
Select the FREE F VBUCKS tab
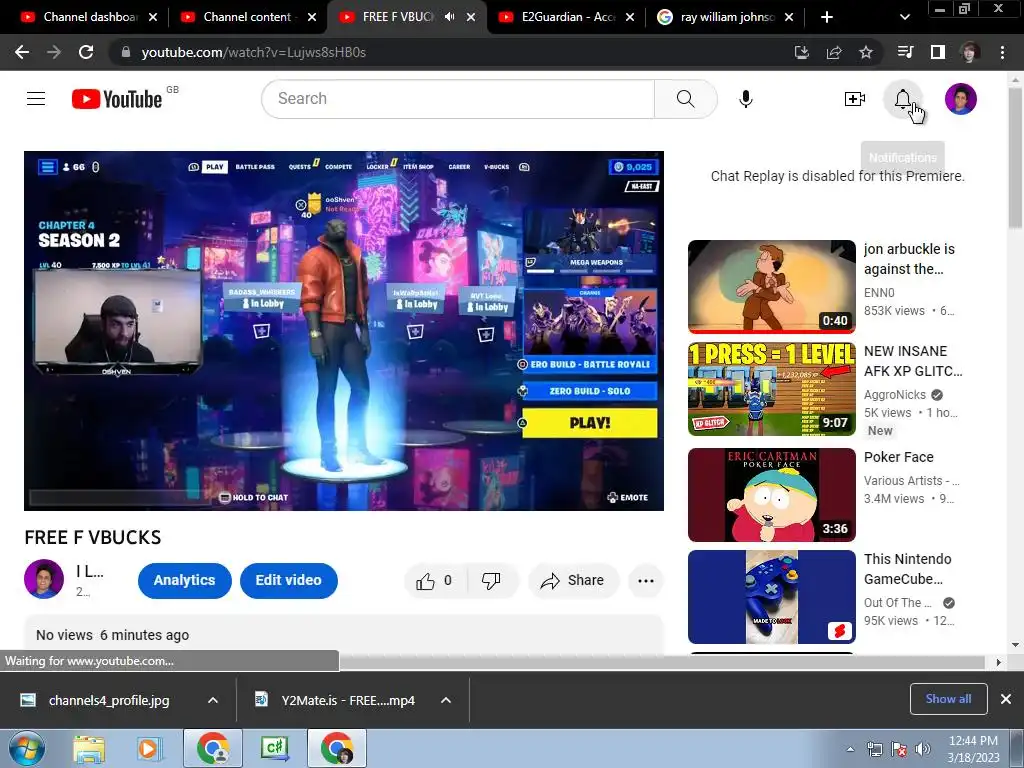pos(398,17)
